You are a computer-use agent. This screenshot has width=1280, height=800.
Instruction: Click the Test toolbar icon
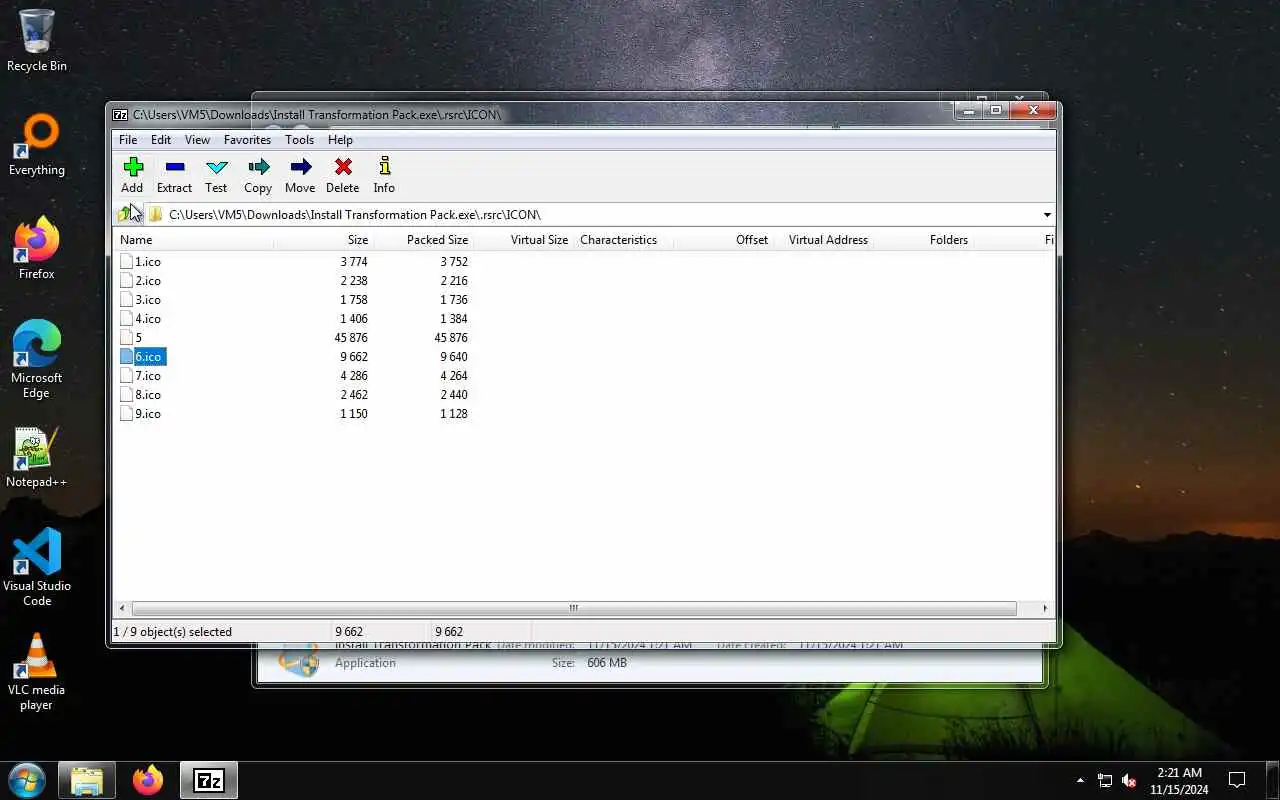click(216, 167)
